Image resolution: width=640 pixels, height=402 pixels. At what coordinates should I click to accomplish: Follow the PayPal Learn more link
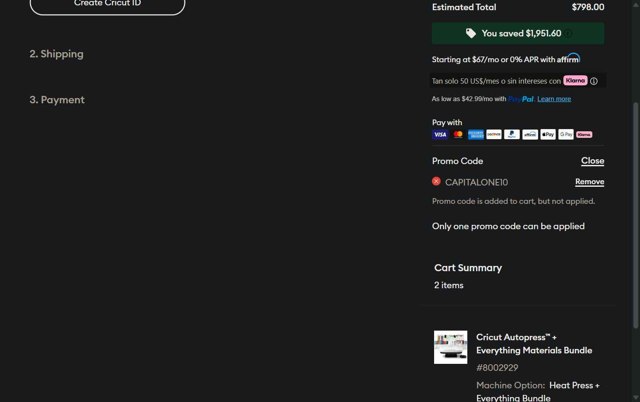554,99
